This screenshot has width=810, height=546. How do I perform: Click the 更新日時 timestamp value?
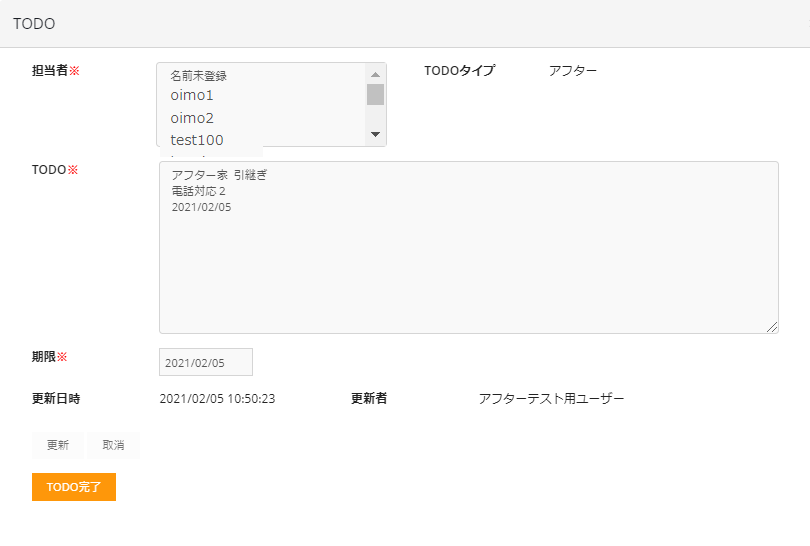click(x=217, y=399)
